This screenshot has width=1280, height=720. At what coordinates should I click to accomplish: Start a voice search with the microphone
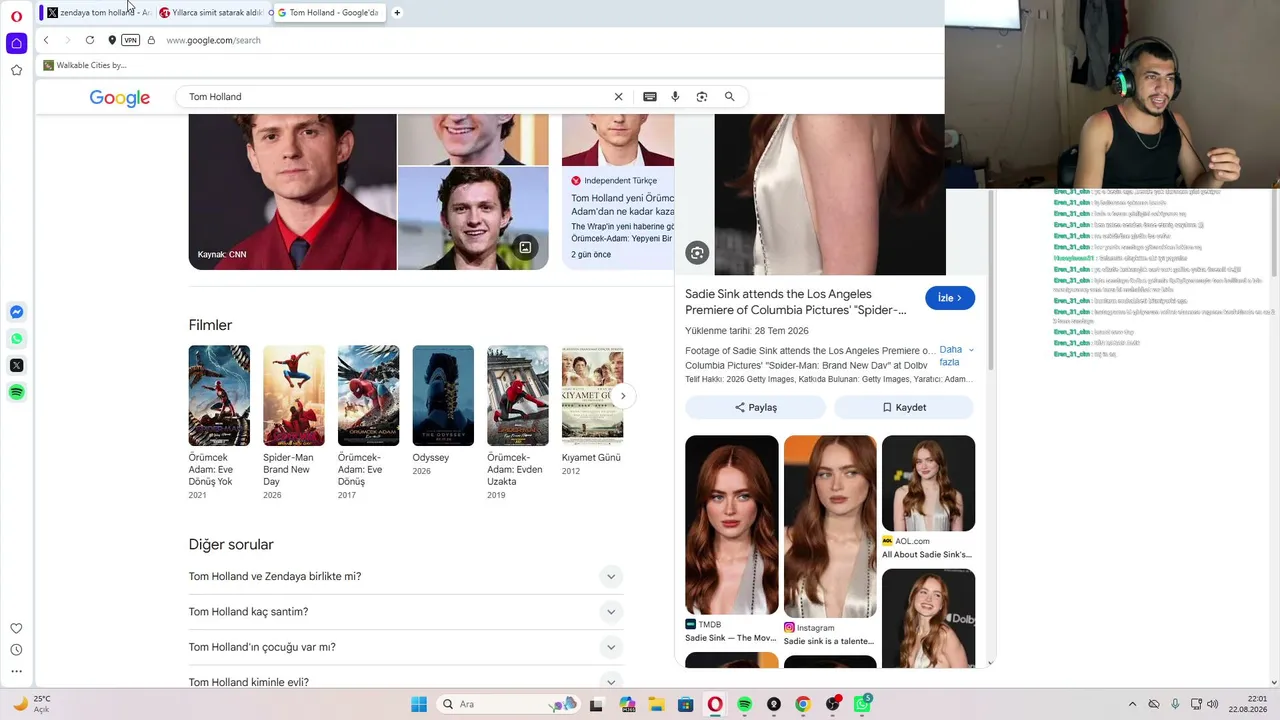(x=675, y=97)
